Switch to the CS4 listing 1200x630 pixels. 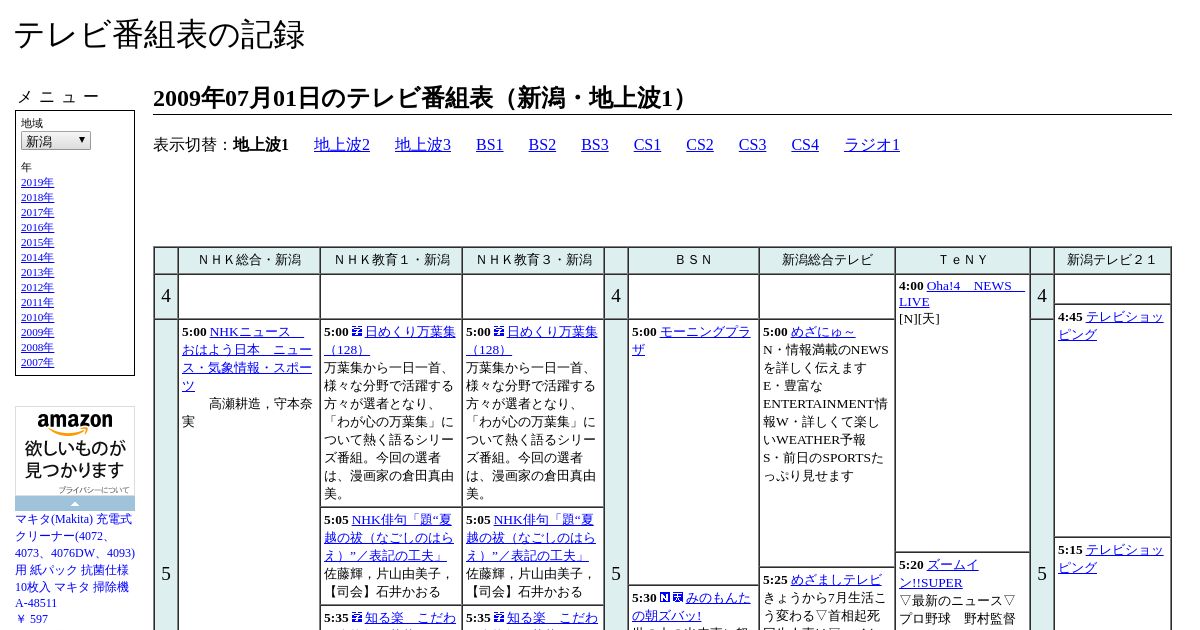(805, 145)
